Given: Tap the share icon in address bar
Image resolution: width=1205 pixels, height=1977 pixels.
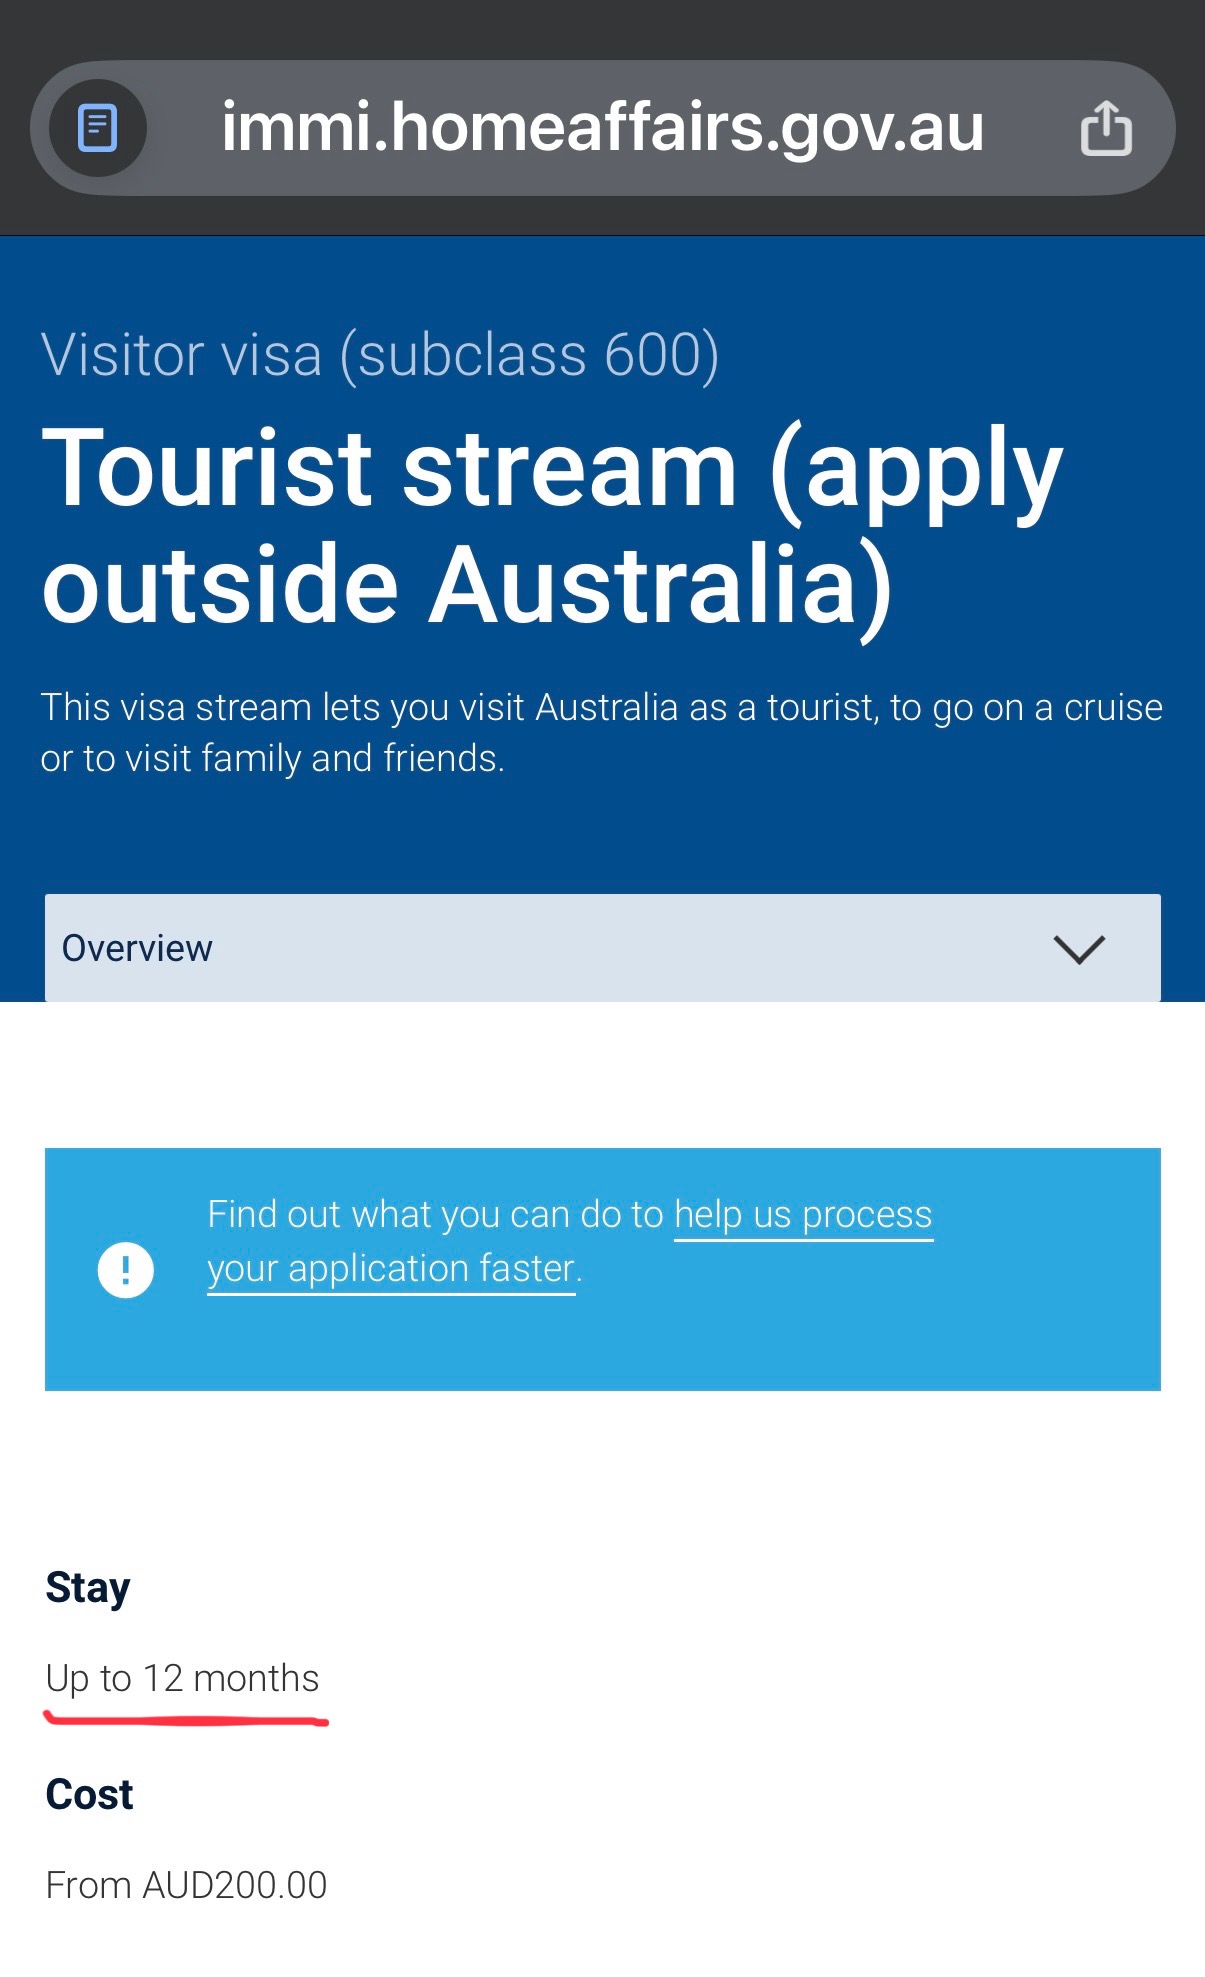Looking at the screenshot, I should coord(1106,128).
